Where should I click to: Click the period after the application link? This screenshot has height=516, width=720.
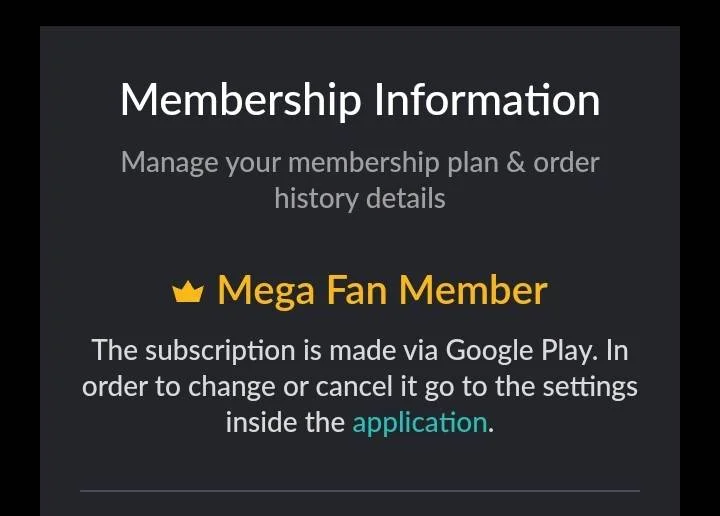(x=491, y=431)
